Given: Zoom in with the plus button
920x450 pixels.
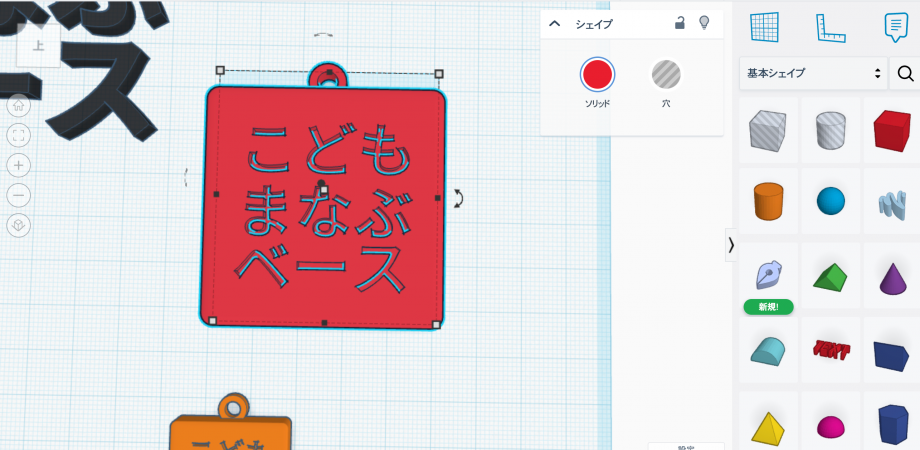Looking at the screenshot, I should [x=18, y=165].
